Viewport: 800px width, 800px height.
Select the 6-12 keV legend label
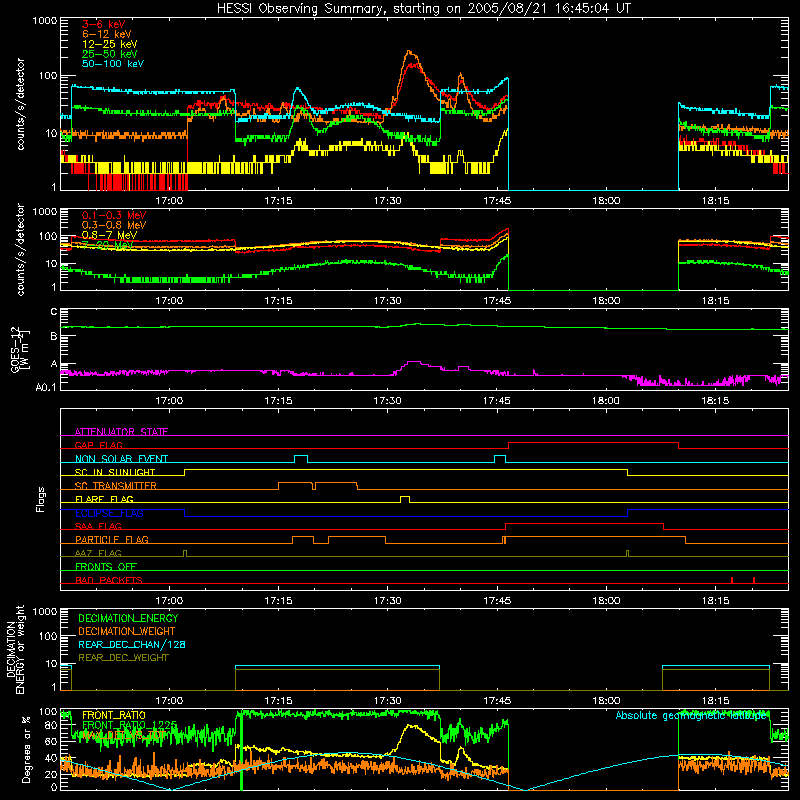click(107, 34)
